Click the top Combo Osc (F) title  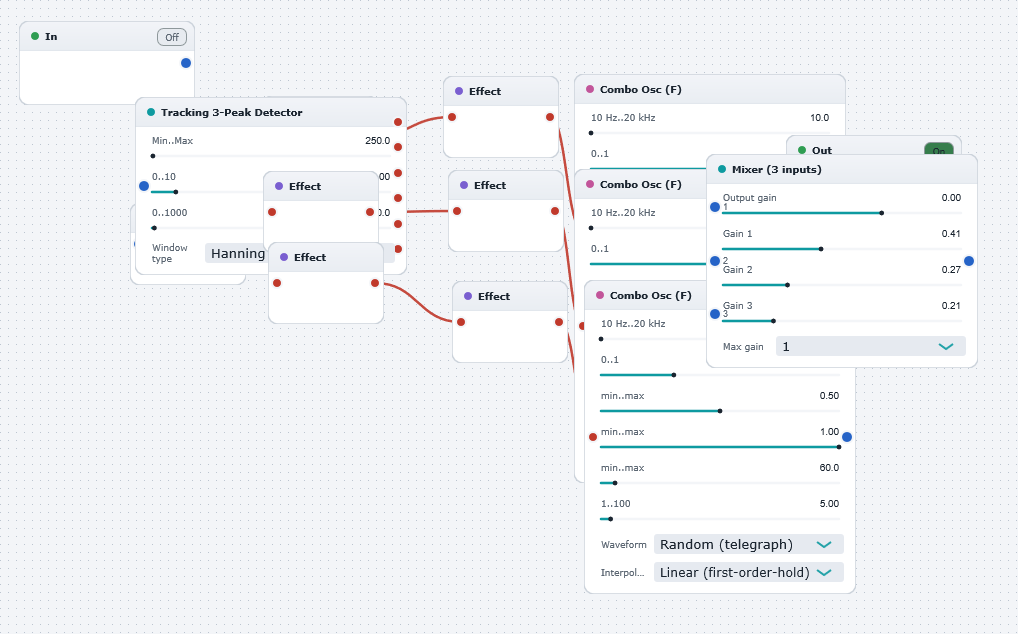click(640, 90)
